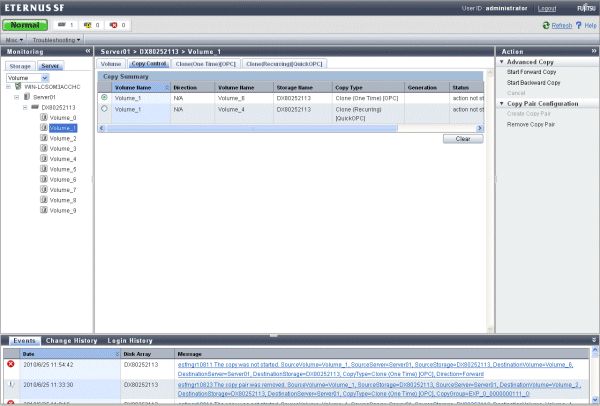600x406 pixels.
Task: Click the DX80252113 storage icon in the tree
Action: tap(35, 107)
